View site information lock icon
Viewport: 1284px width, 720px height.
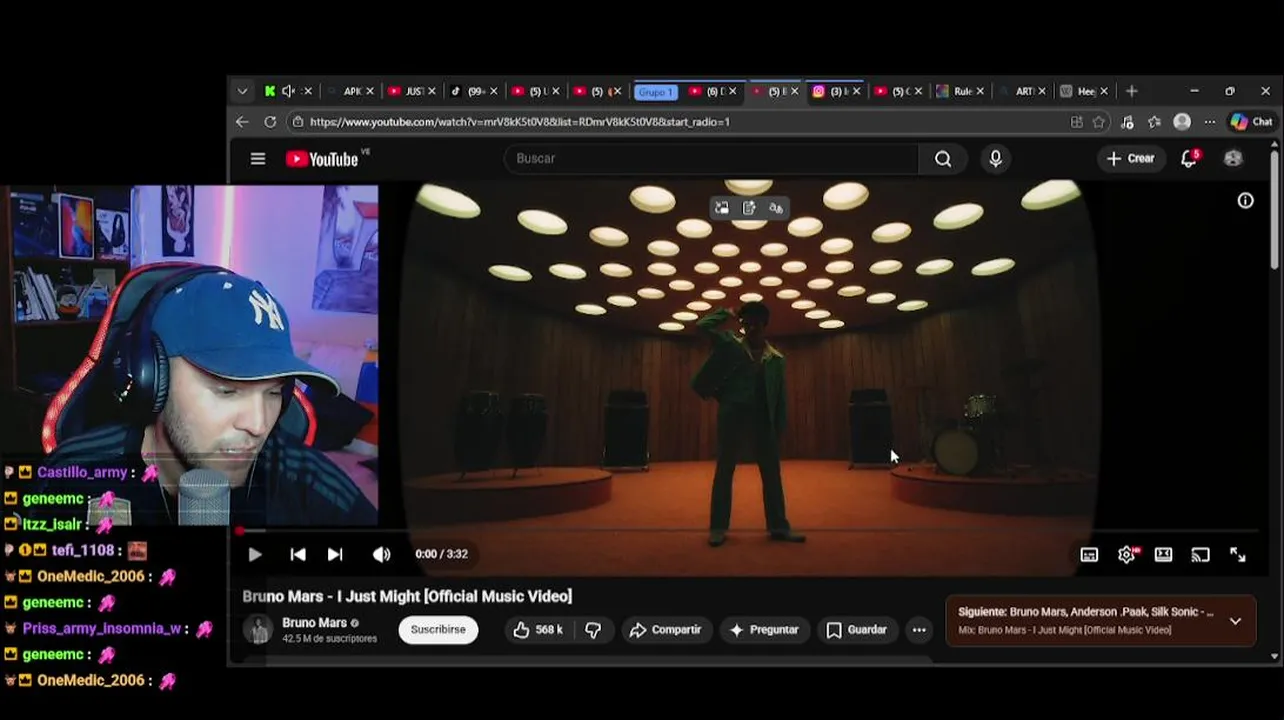tap(297, 122)
